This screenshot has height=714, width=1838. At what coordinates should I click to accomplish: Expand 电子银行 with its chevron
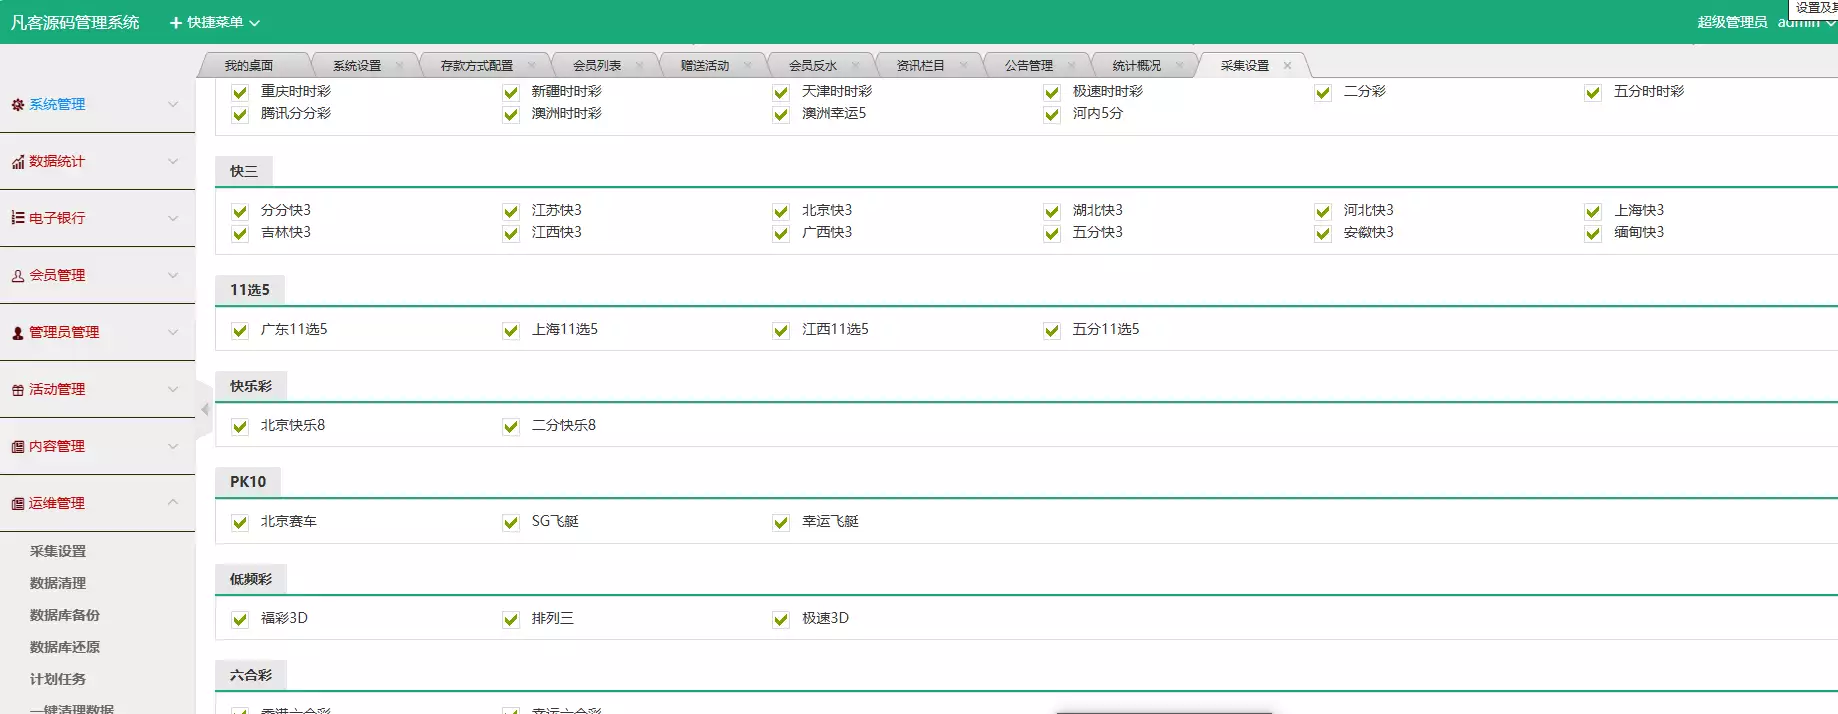click(x=173, y=218)
